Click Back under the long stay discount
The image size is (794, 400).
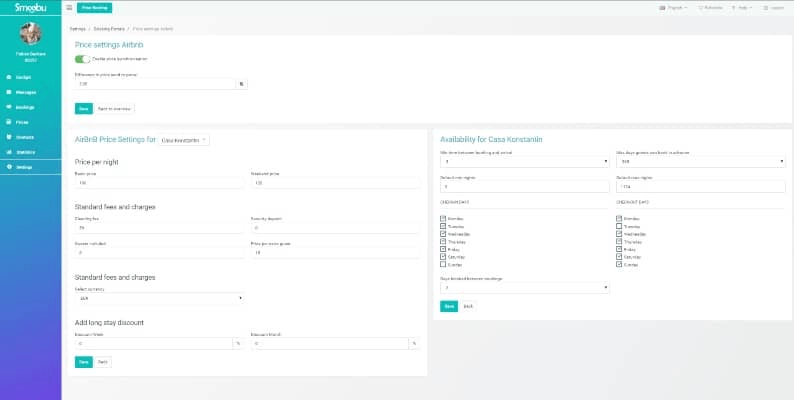point(102,362)
